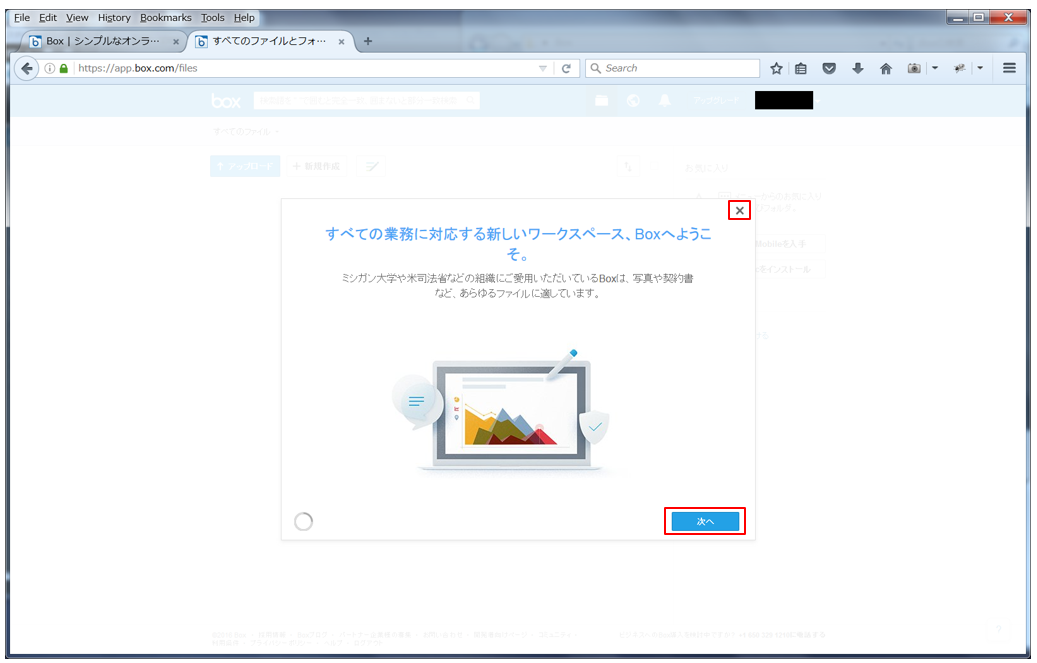Image resolution: width=1037 pixels, height=663 pixels.
Task: Close the 'すべてのファイルとフォ…' tab
Action: tap(341, 42)
